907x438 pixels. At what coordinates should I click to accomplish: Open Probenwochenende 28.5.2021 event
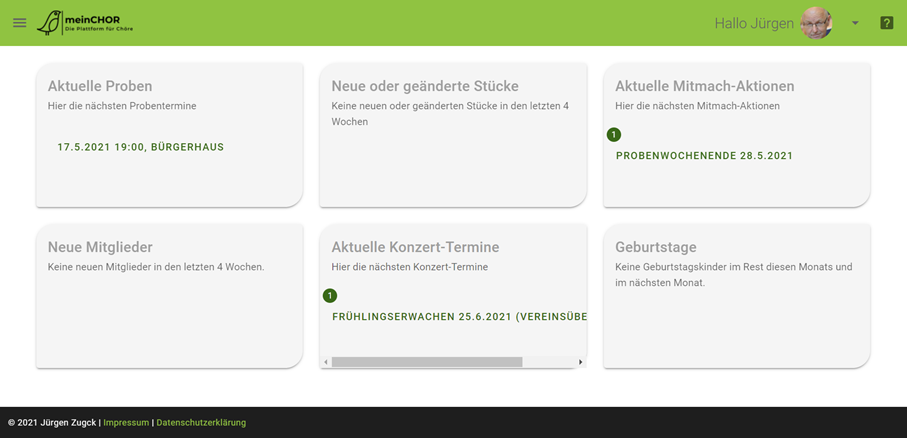tap(704, 156)
